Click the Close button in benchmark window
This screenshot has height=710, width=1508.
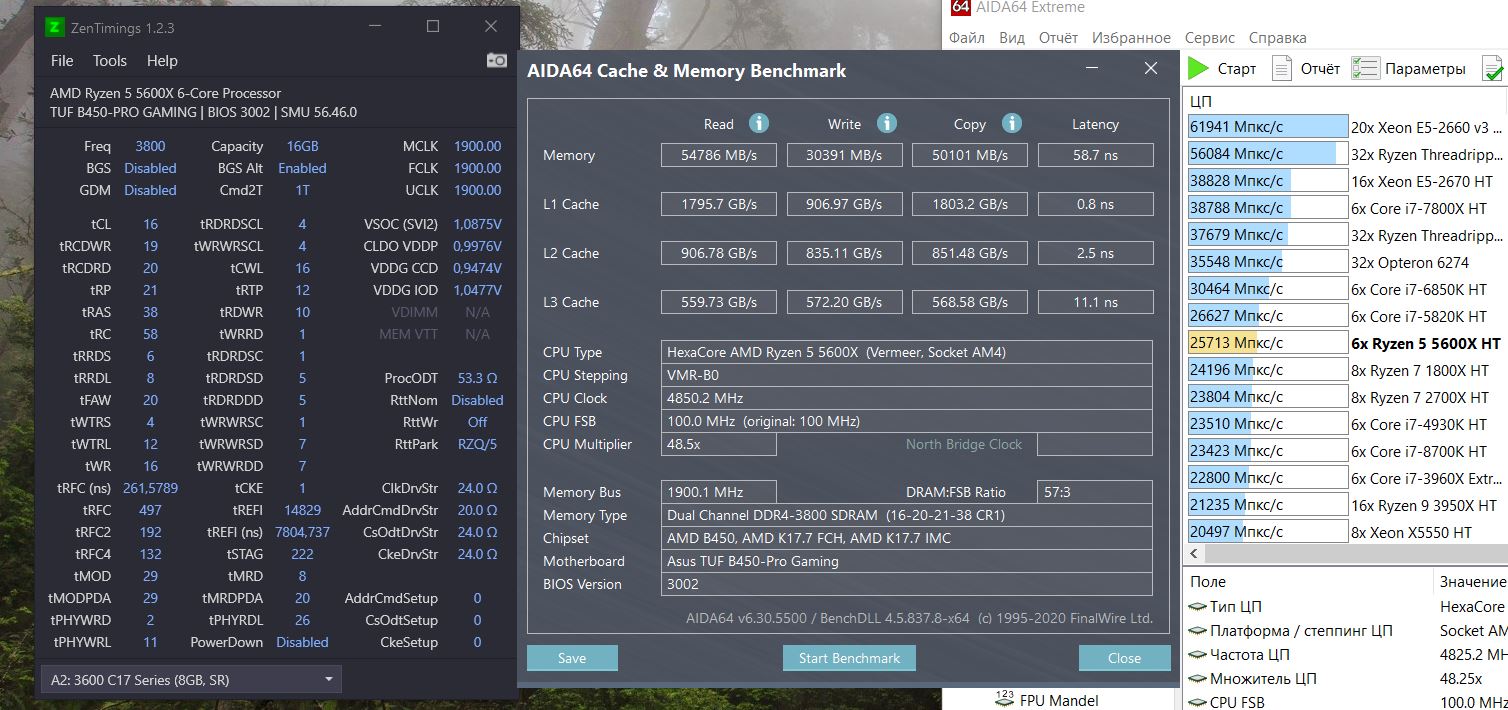pos(1124,658)
